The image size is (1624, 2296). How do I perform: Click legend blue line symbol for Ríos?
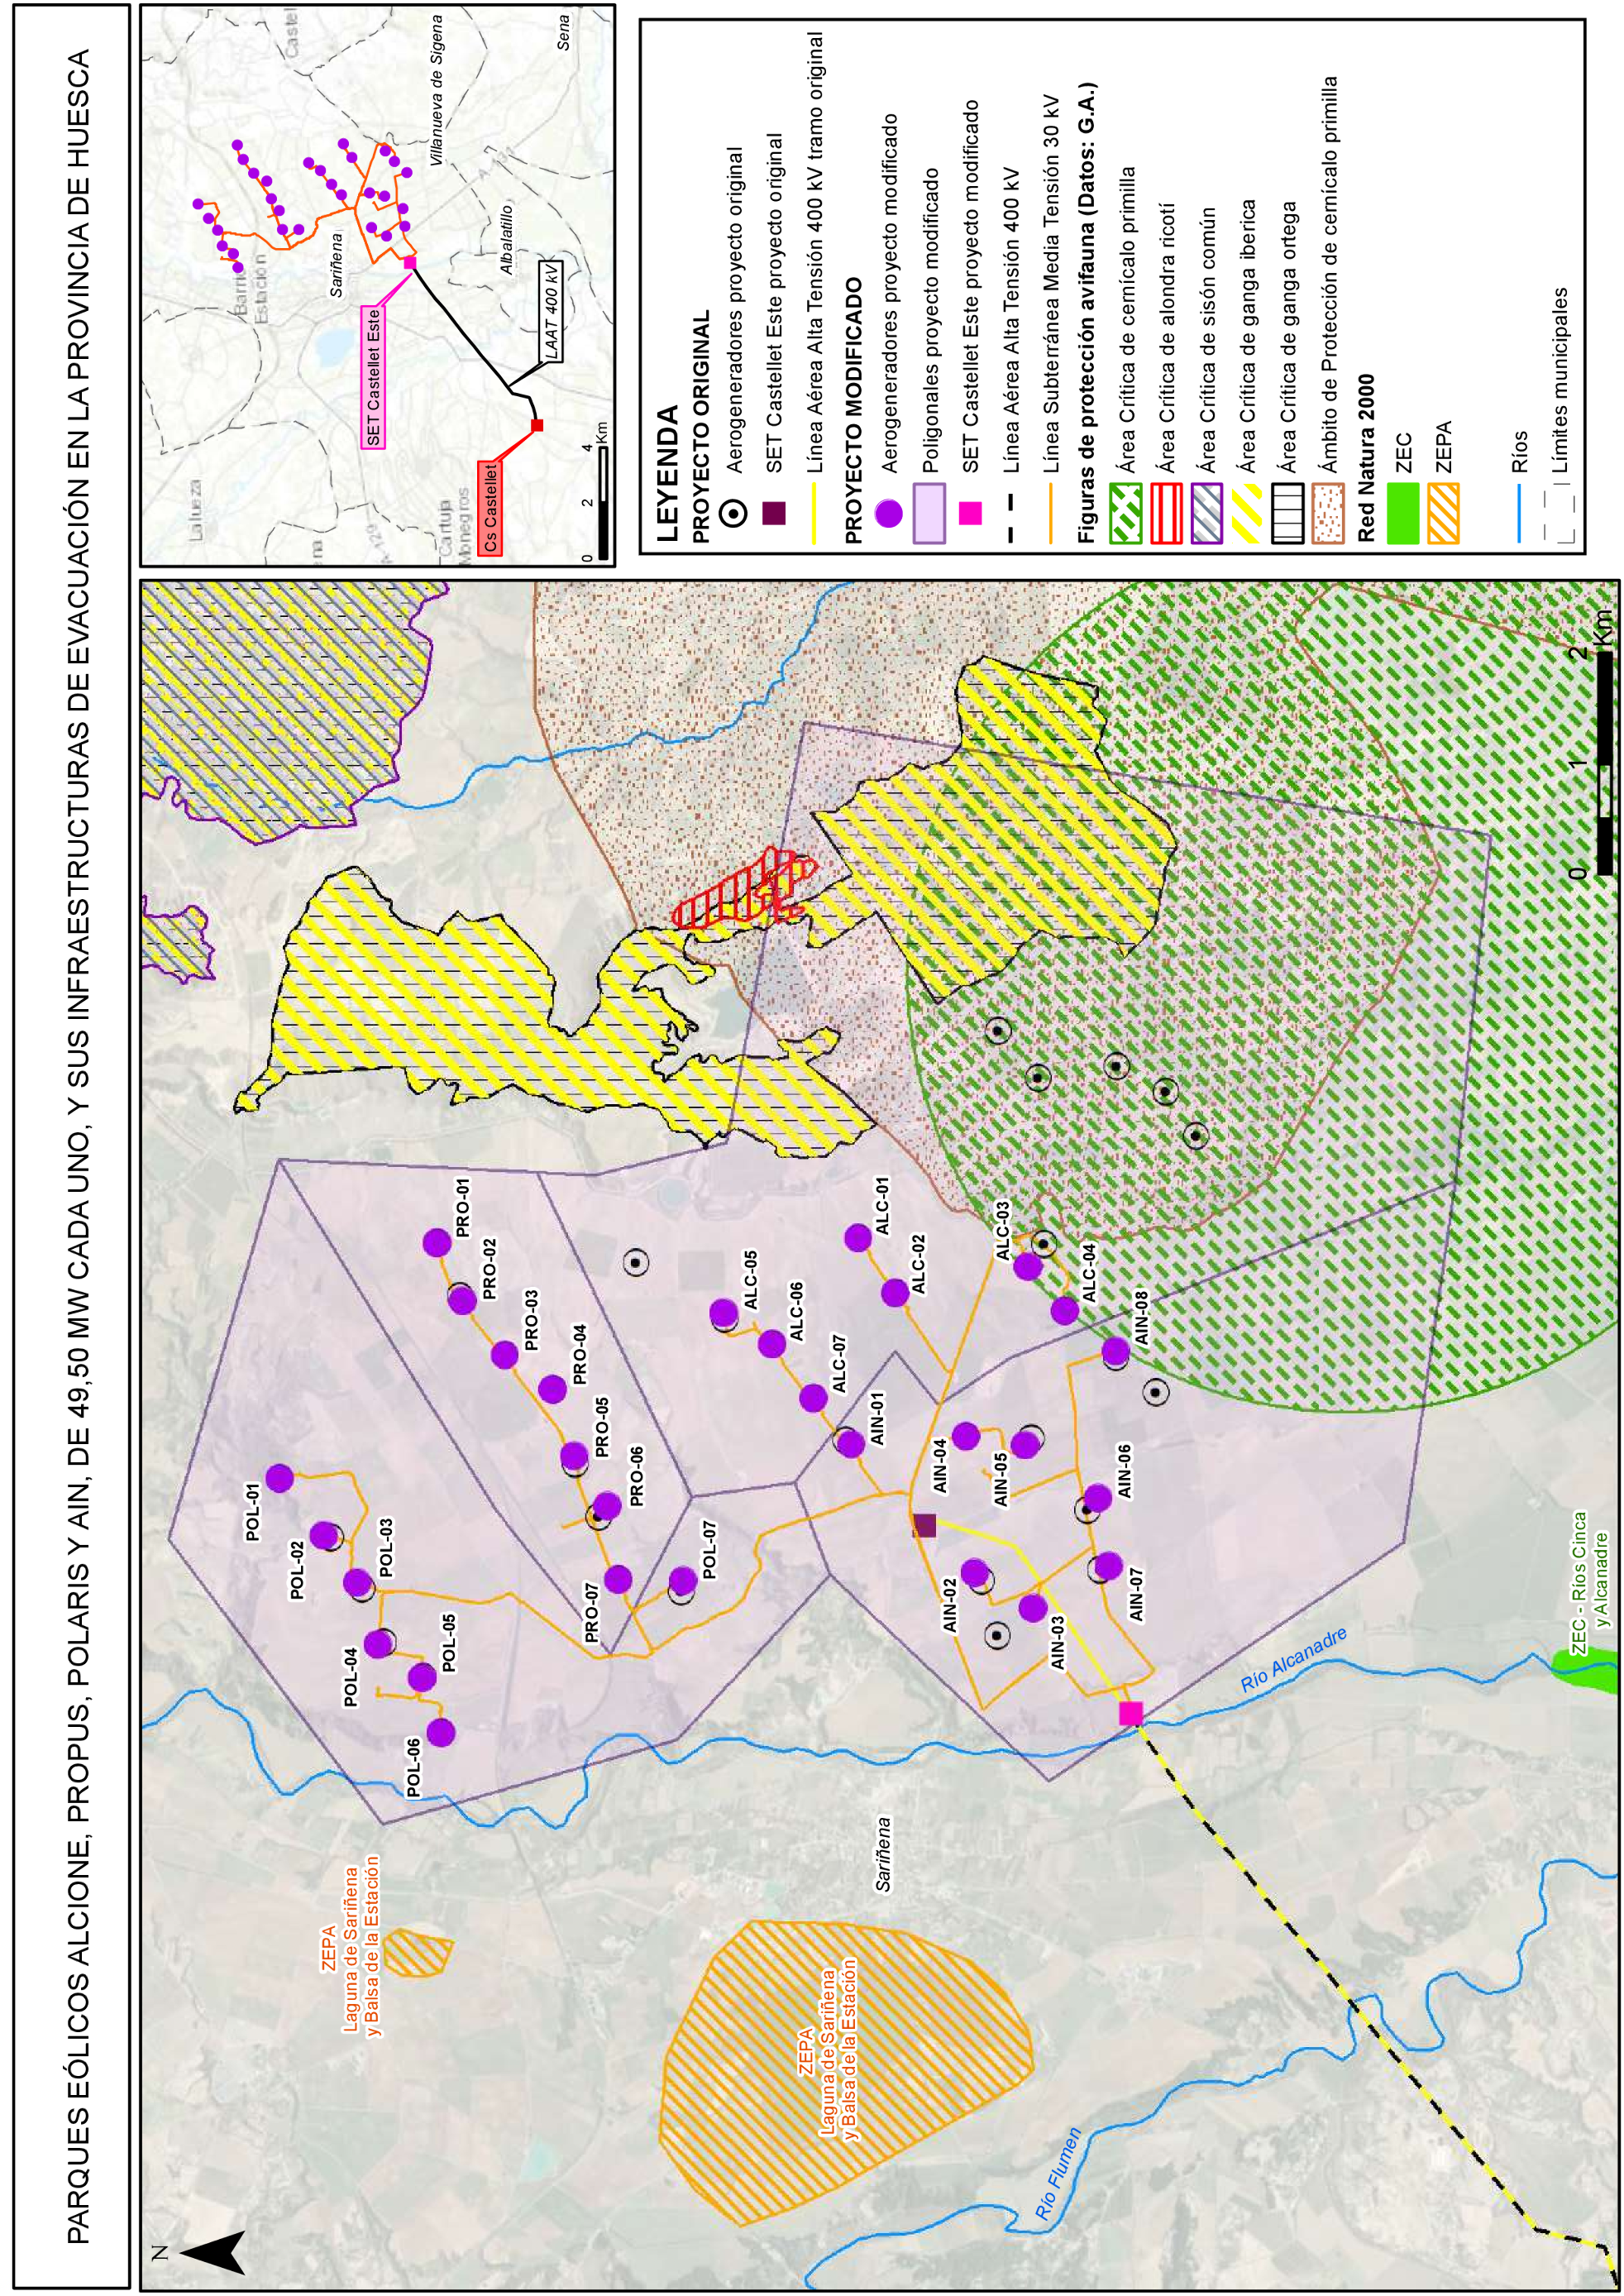1519,514
